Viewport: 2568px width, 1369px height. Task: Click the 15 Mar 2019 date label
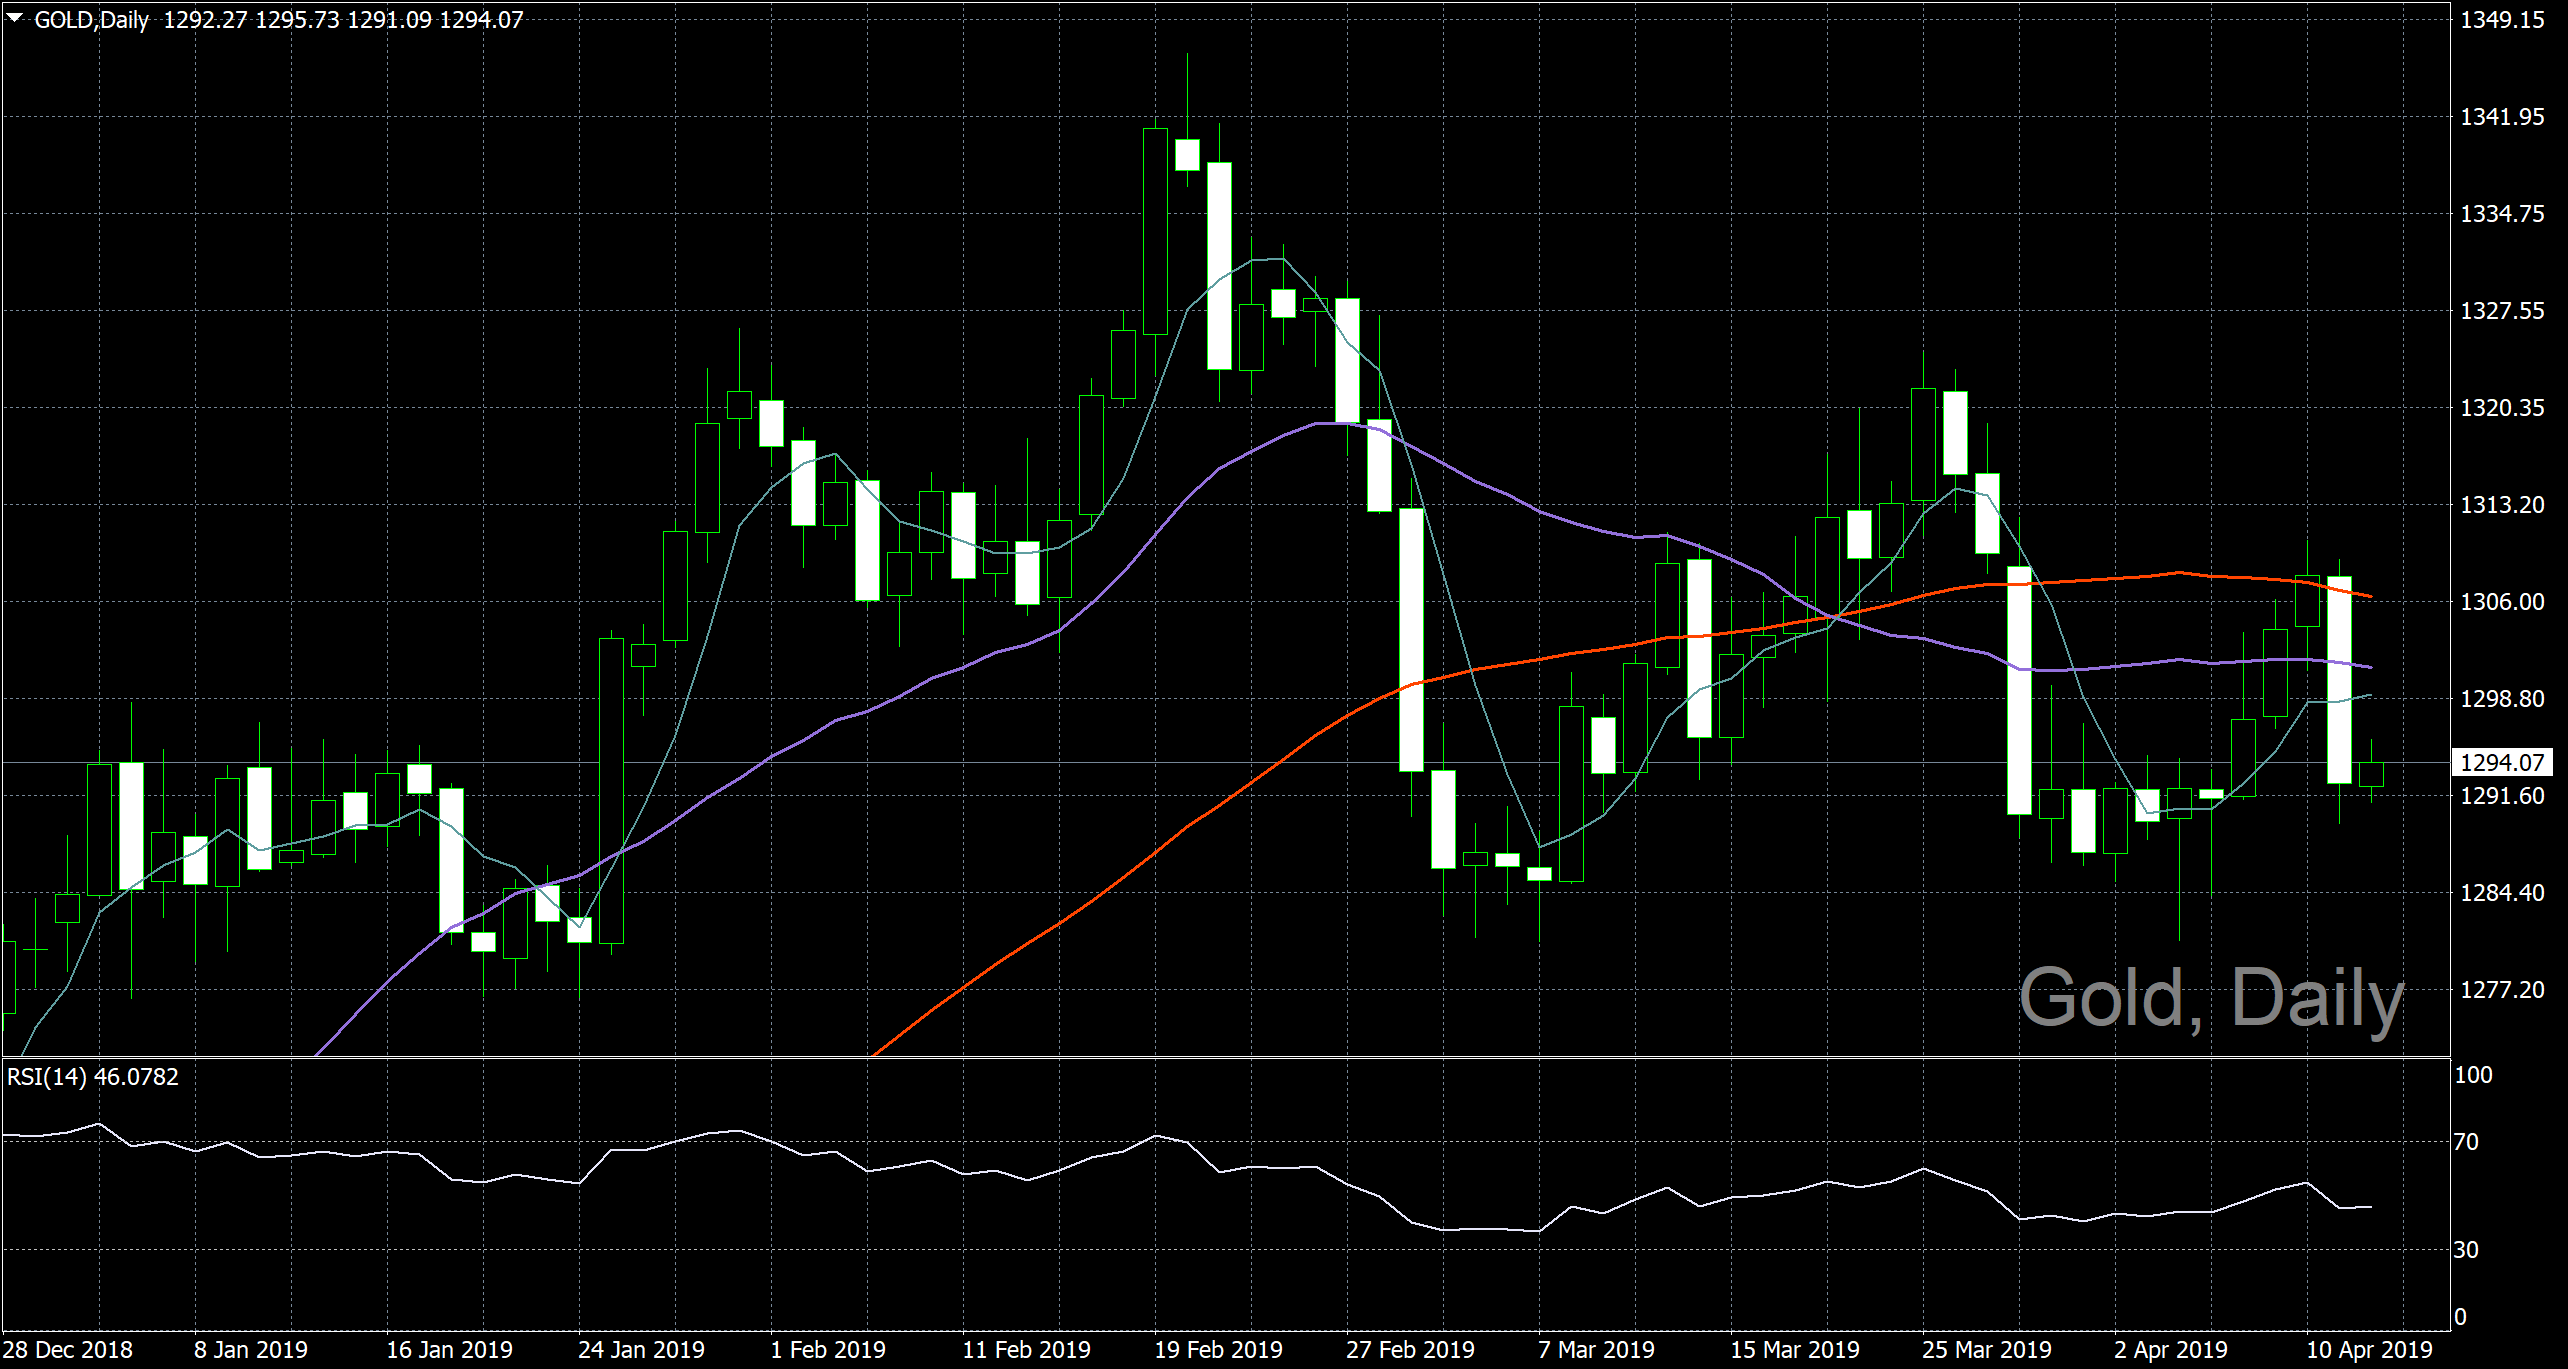[1795, 1350]
